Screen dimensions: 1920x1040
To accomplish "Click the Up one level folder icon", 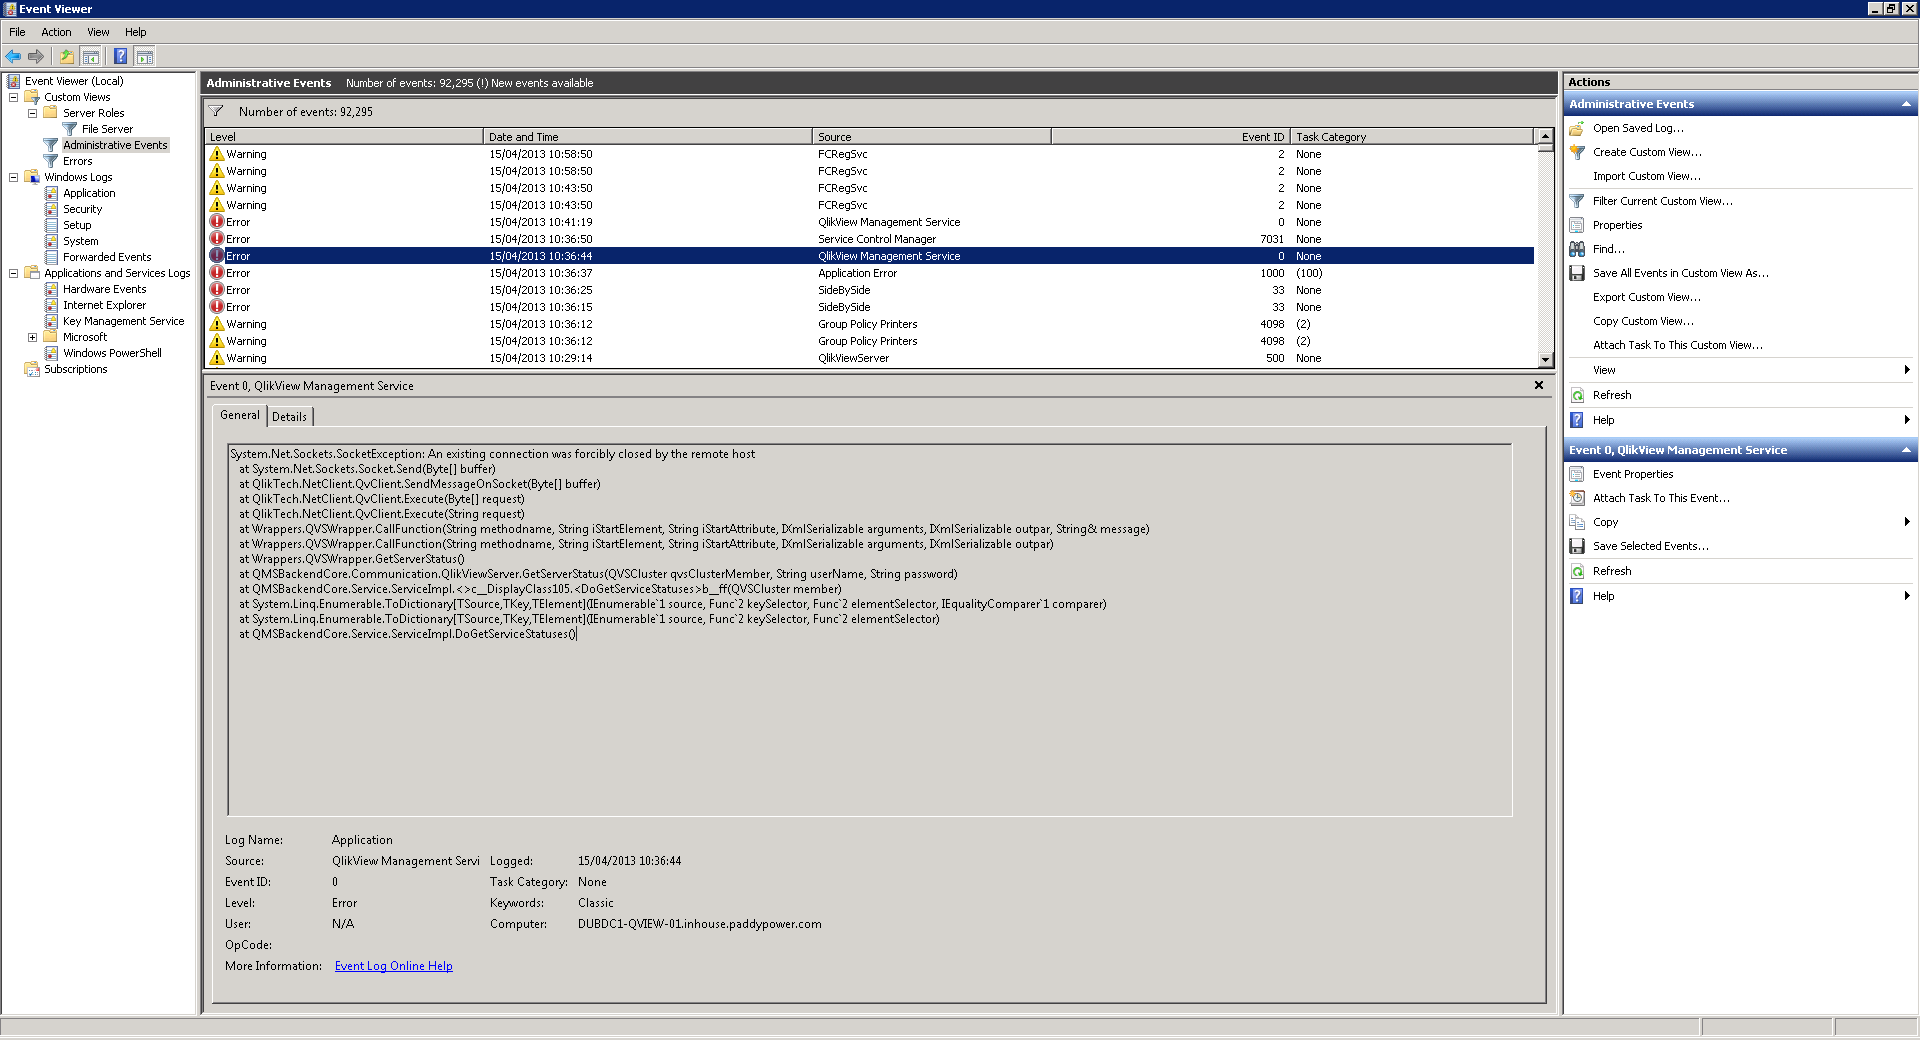I will pyautogui.click(x=66, y=56).
